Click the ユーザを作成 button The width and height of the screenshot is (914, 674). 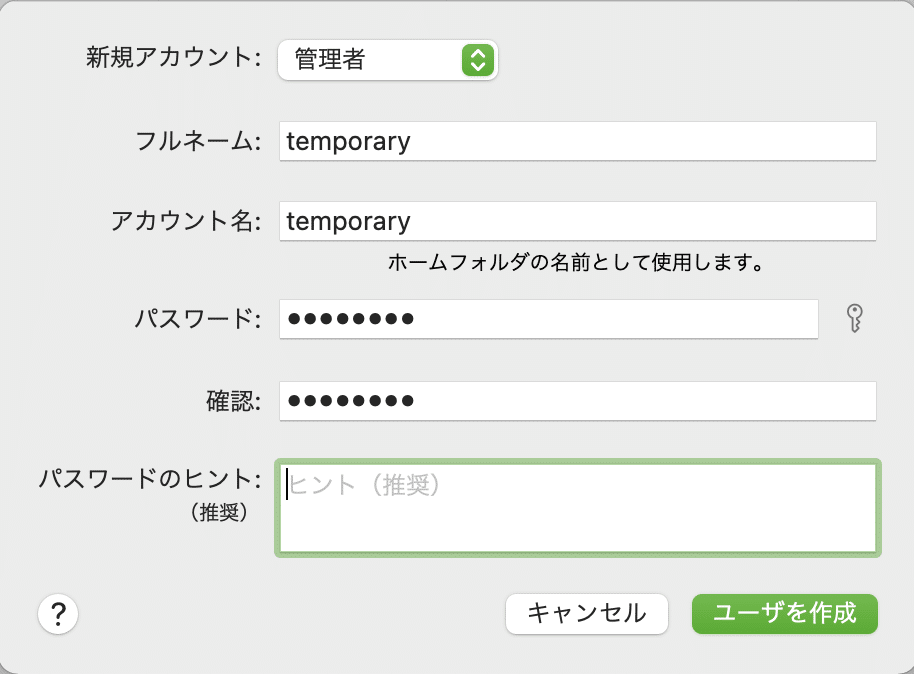[x=784, y=613]
